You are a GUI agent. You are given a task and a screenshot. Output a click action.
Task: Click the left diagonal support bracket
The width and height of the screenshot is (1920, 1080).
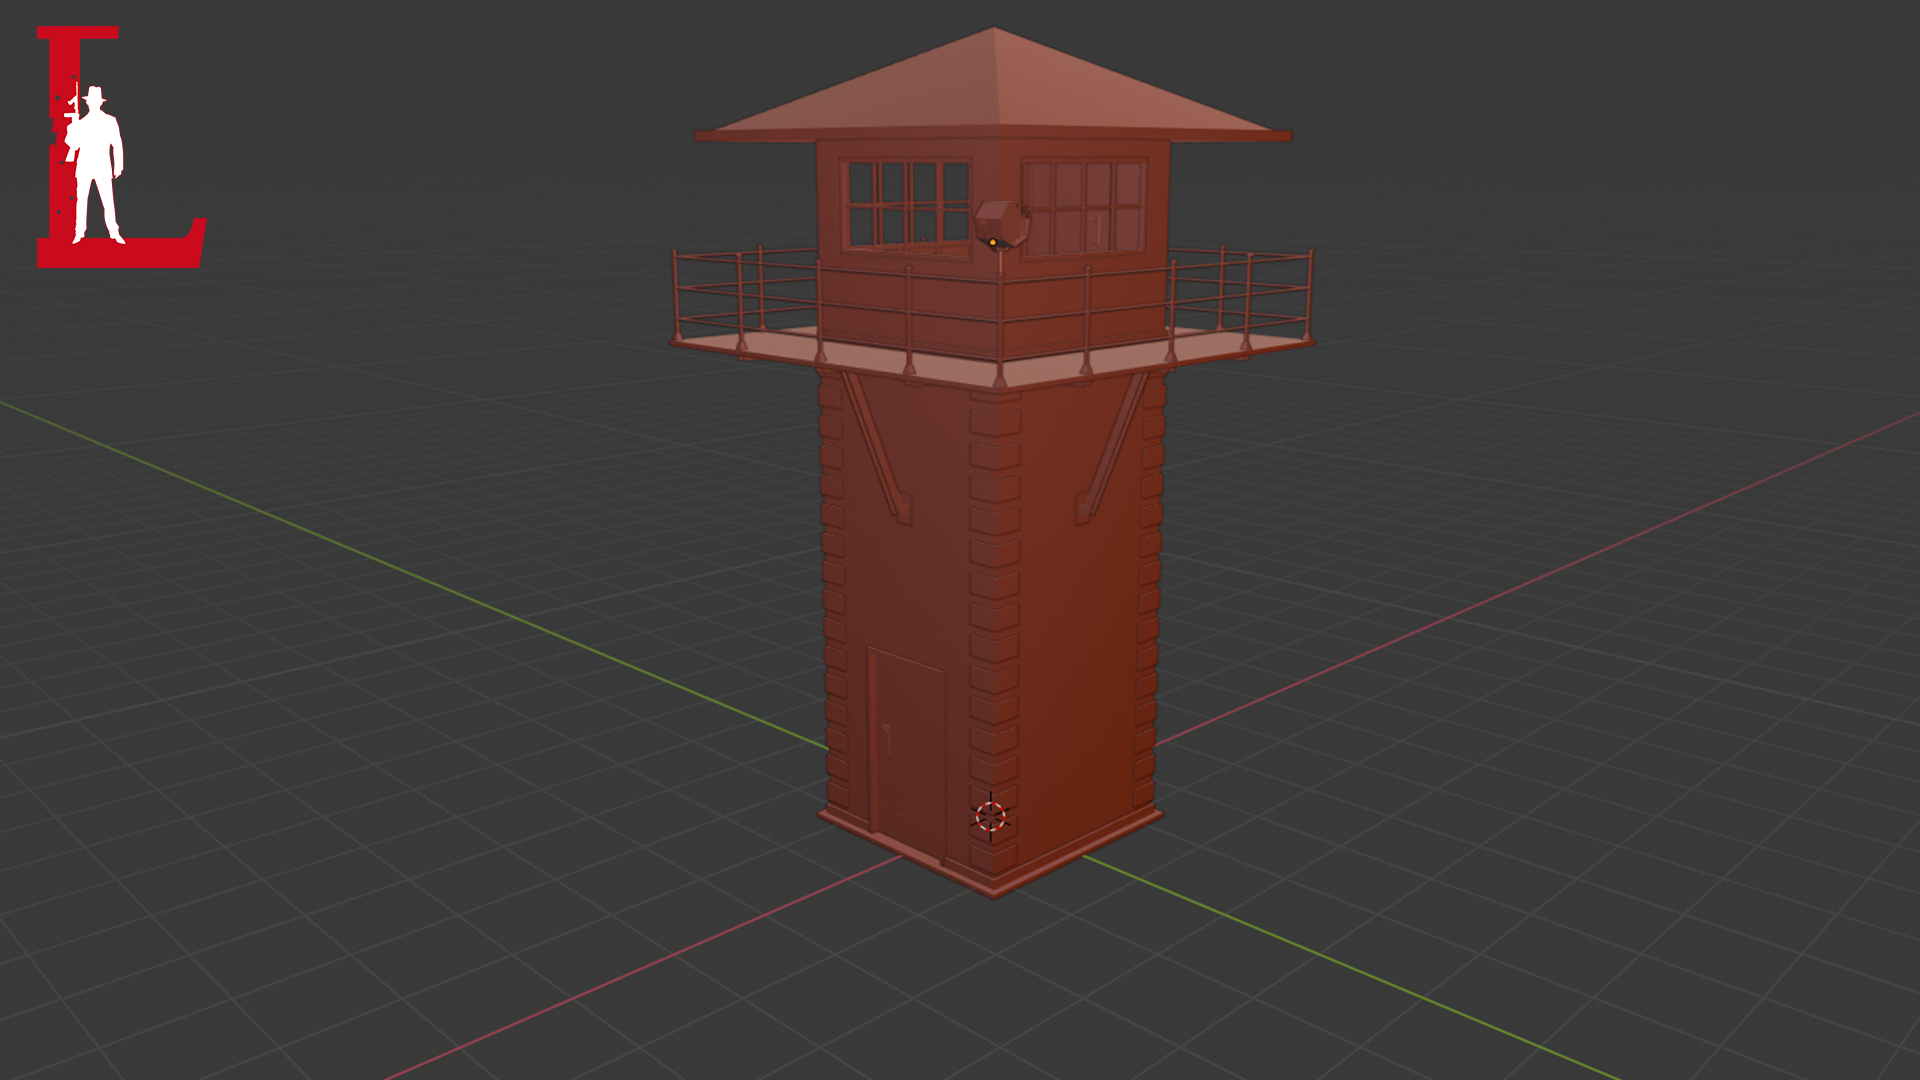coord(877,445)
